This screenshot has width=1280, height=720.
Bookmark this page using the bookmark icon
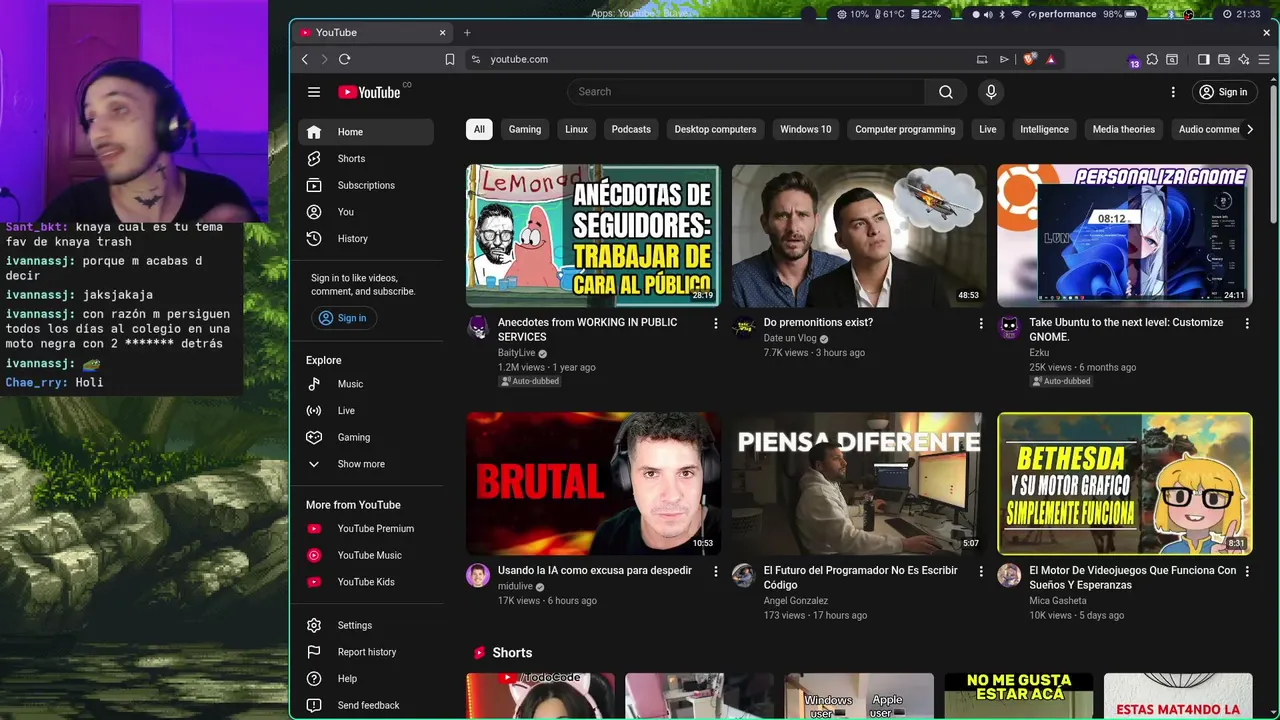click(450, 59)
